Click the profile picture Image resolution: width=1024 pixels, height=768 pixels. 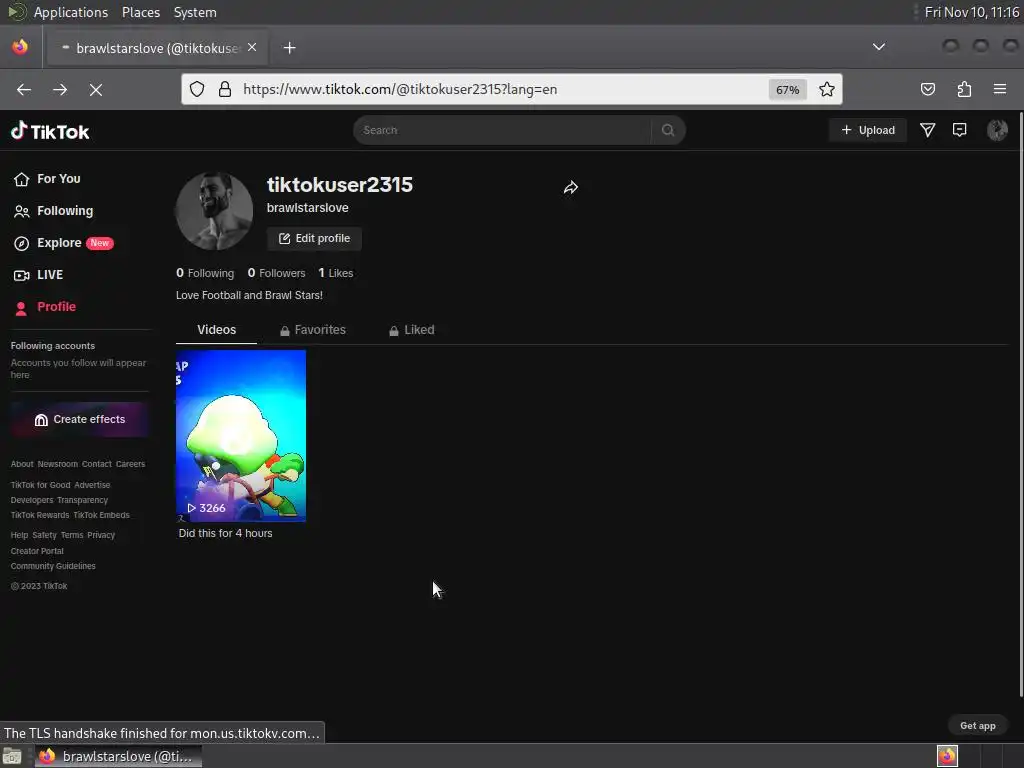(214, 211)
